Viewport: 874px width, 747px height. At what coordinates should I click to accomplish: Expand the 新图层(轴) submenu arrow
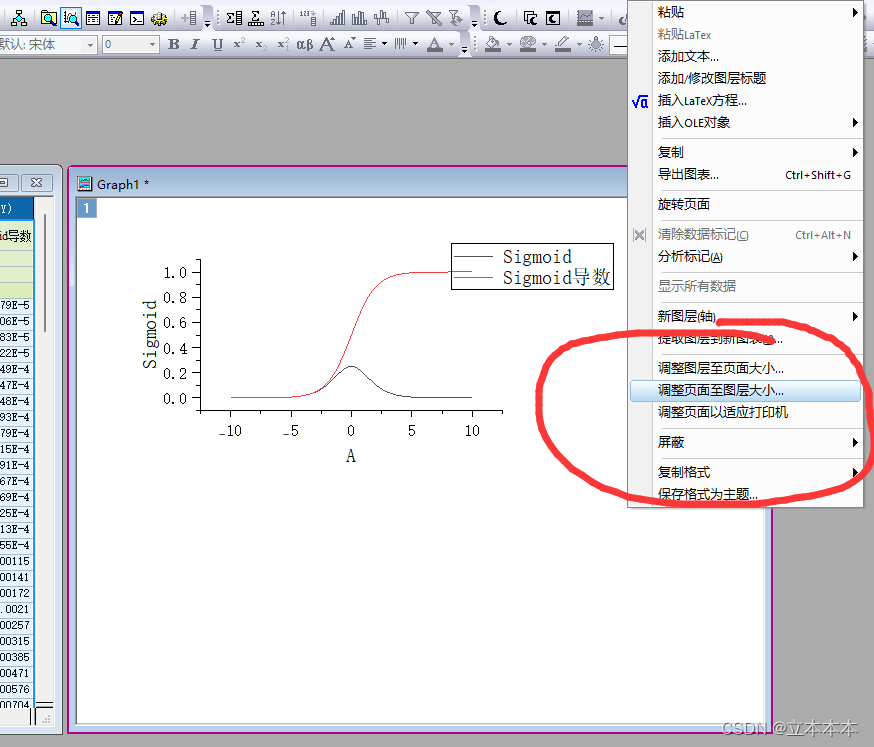coord(855,317)
